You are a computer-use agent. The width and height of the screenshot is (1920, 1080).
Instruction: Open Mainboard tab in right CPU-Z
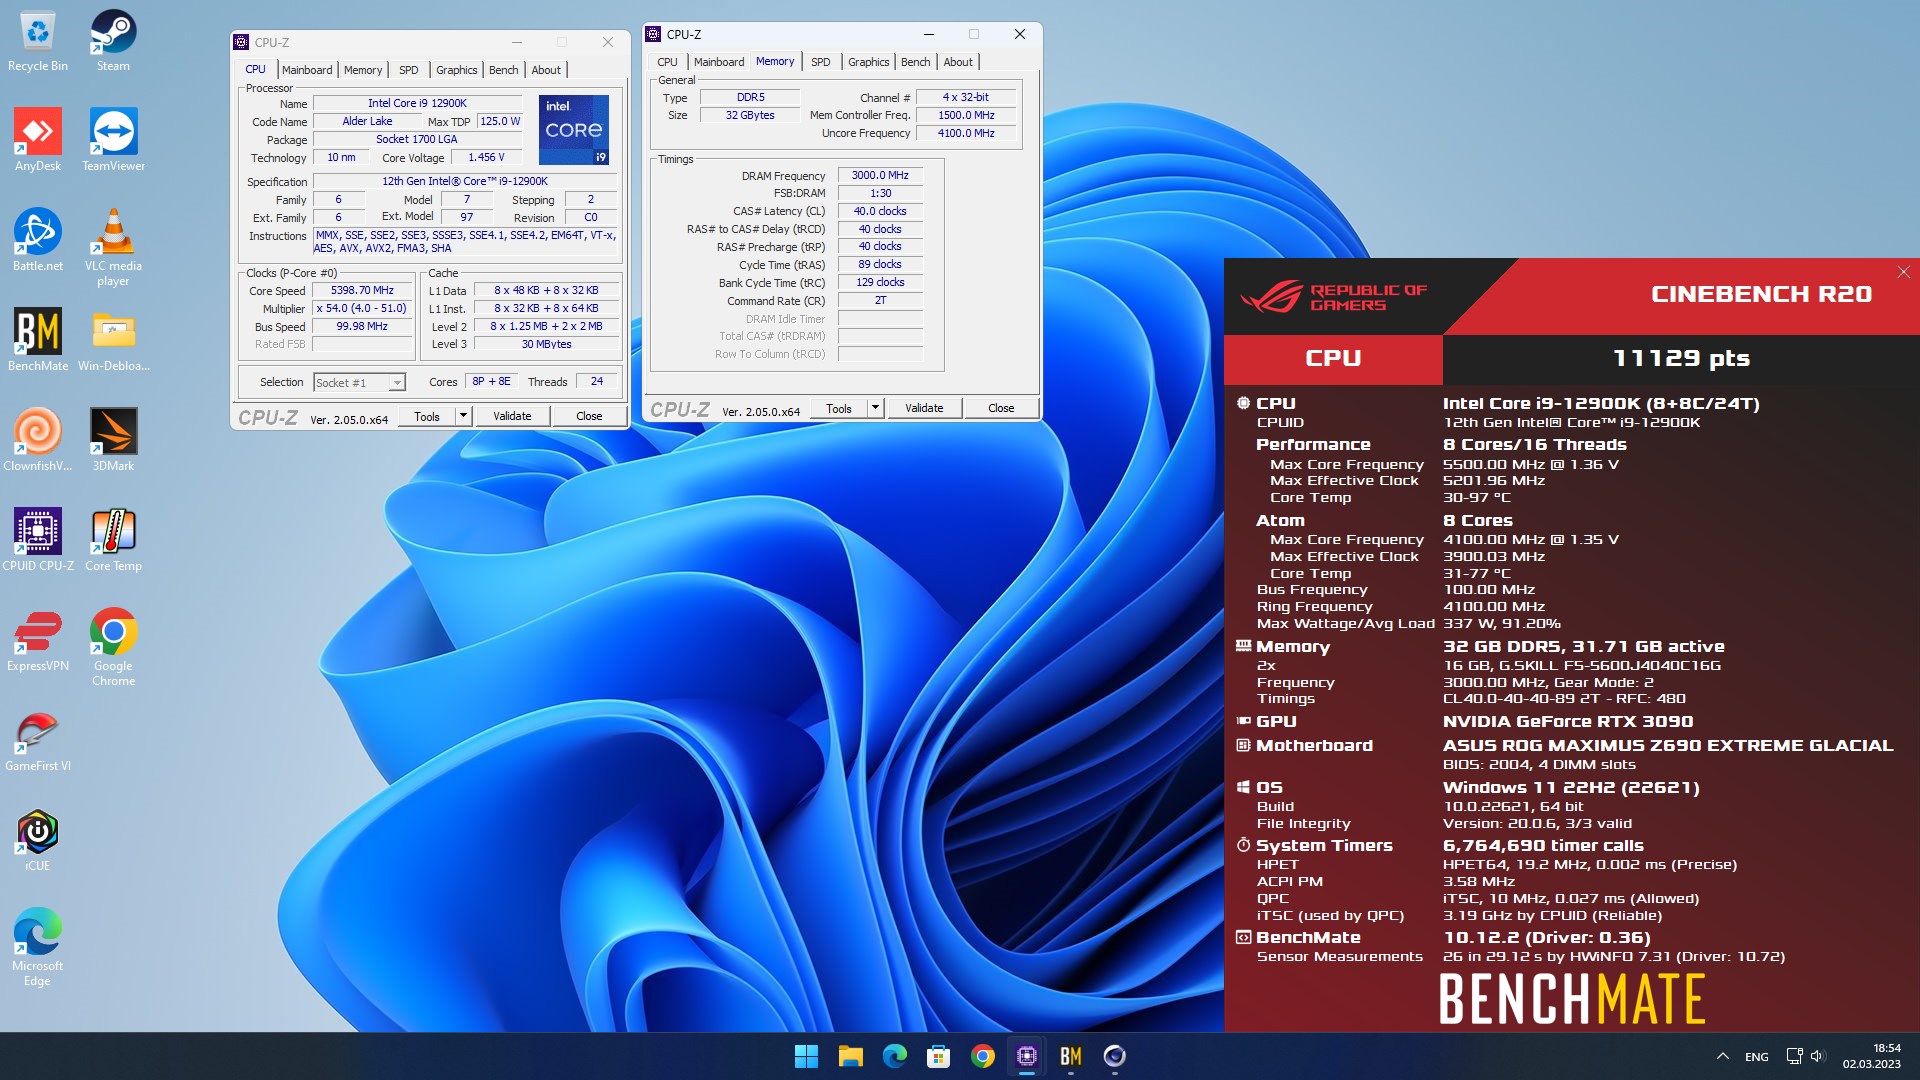click(719, 62)
